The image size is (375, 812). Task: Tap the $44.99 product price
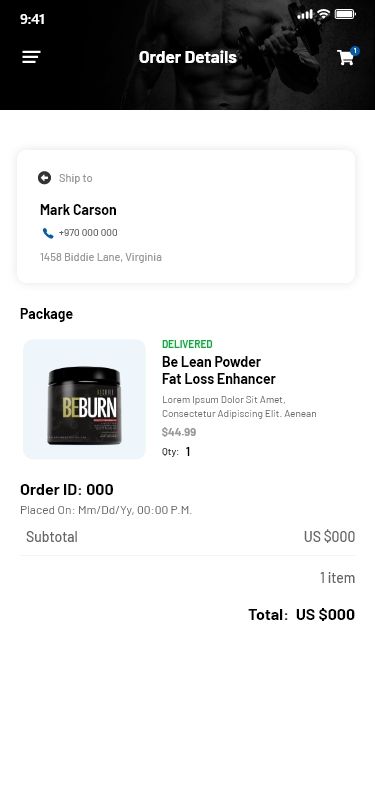[x=179, y=432]
